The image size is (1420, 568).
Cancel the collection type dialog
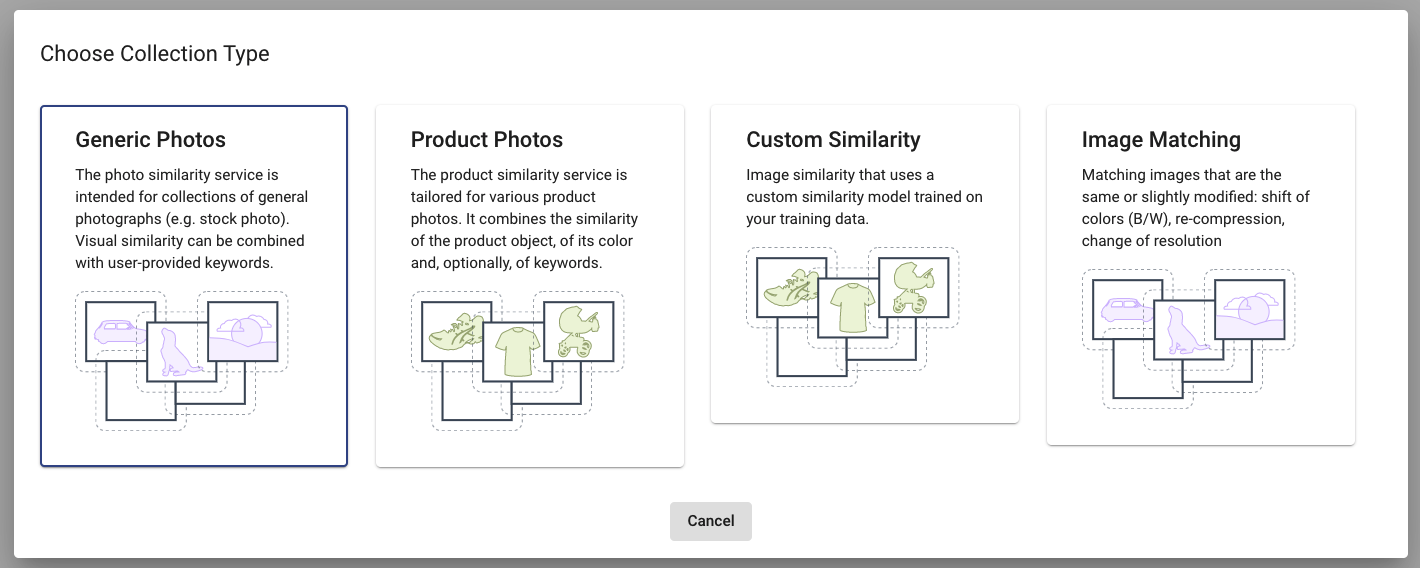pos(711,521)
